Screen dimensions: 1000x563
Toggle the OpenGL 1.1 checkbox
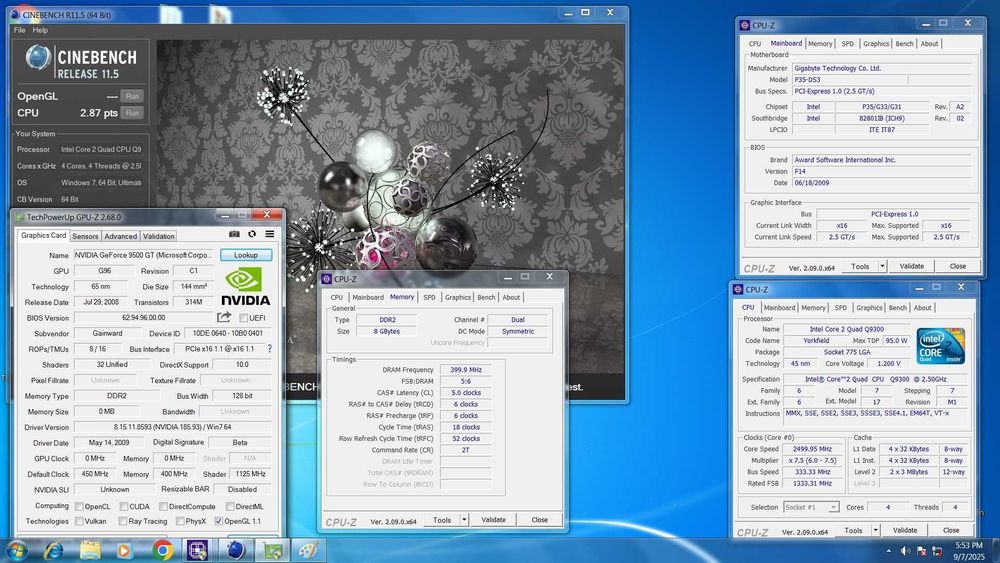click(219, 521)
